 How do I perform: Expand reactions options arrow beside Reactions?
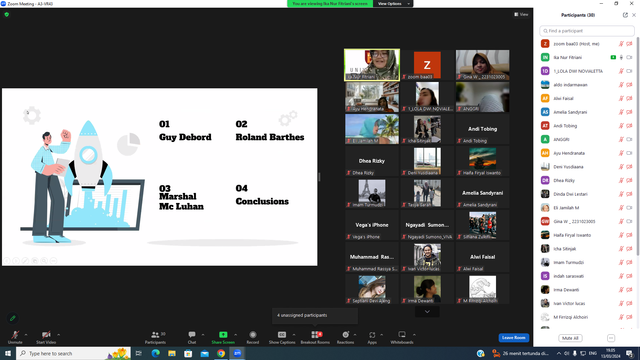tap(355, 335)
